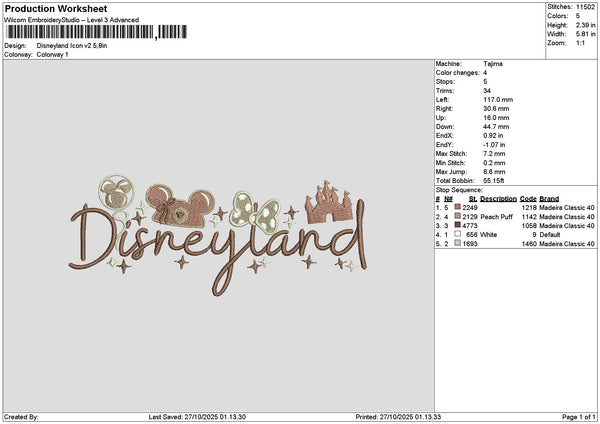Select the Min Stitch value '0.2 mm'
Image resolution: width=600 pixels, height=424 pixels.
click(494, 163)
